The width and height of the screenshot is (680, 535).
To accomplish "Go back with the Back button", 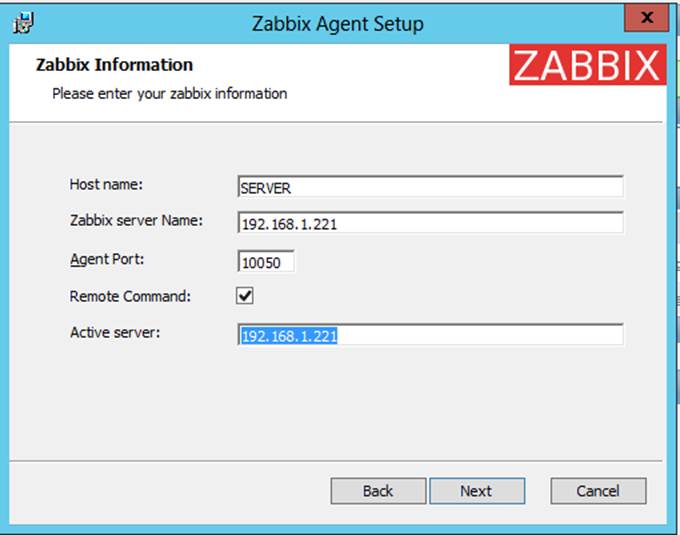I will coord(378,491).
